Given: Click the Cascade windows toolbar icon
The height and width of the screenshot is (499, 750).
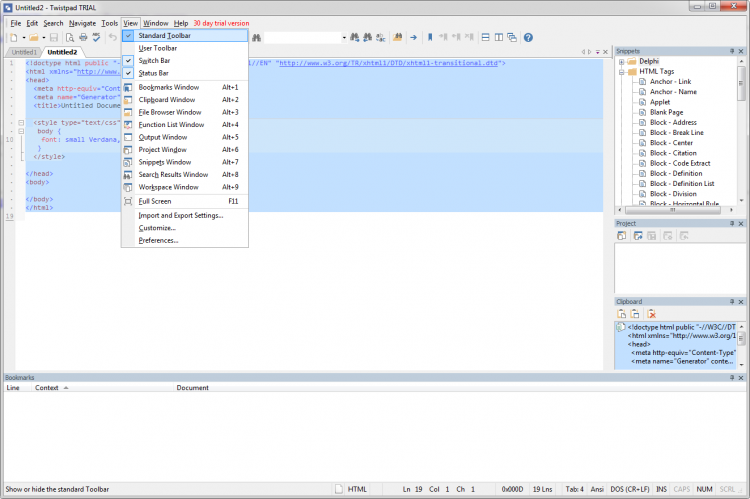Looking at the screenshot, I should tap(512, 37).
